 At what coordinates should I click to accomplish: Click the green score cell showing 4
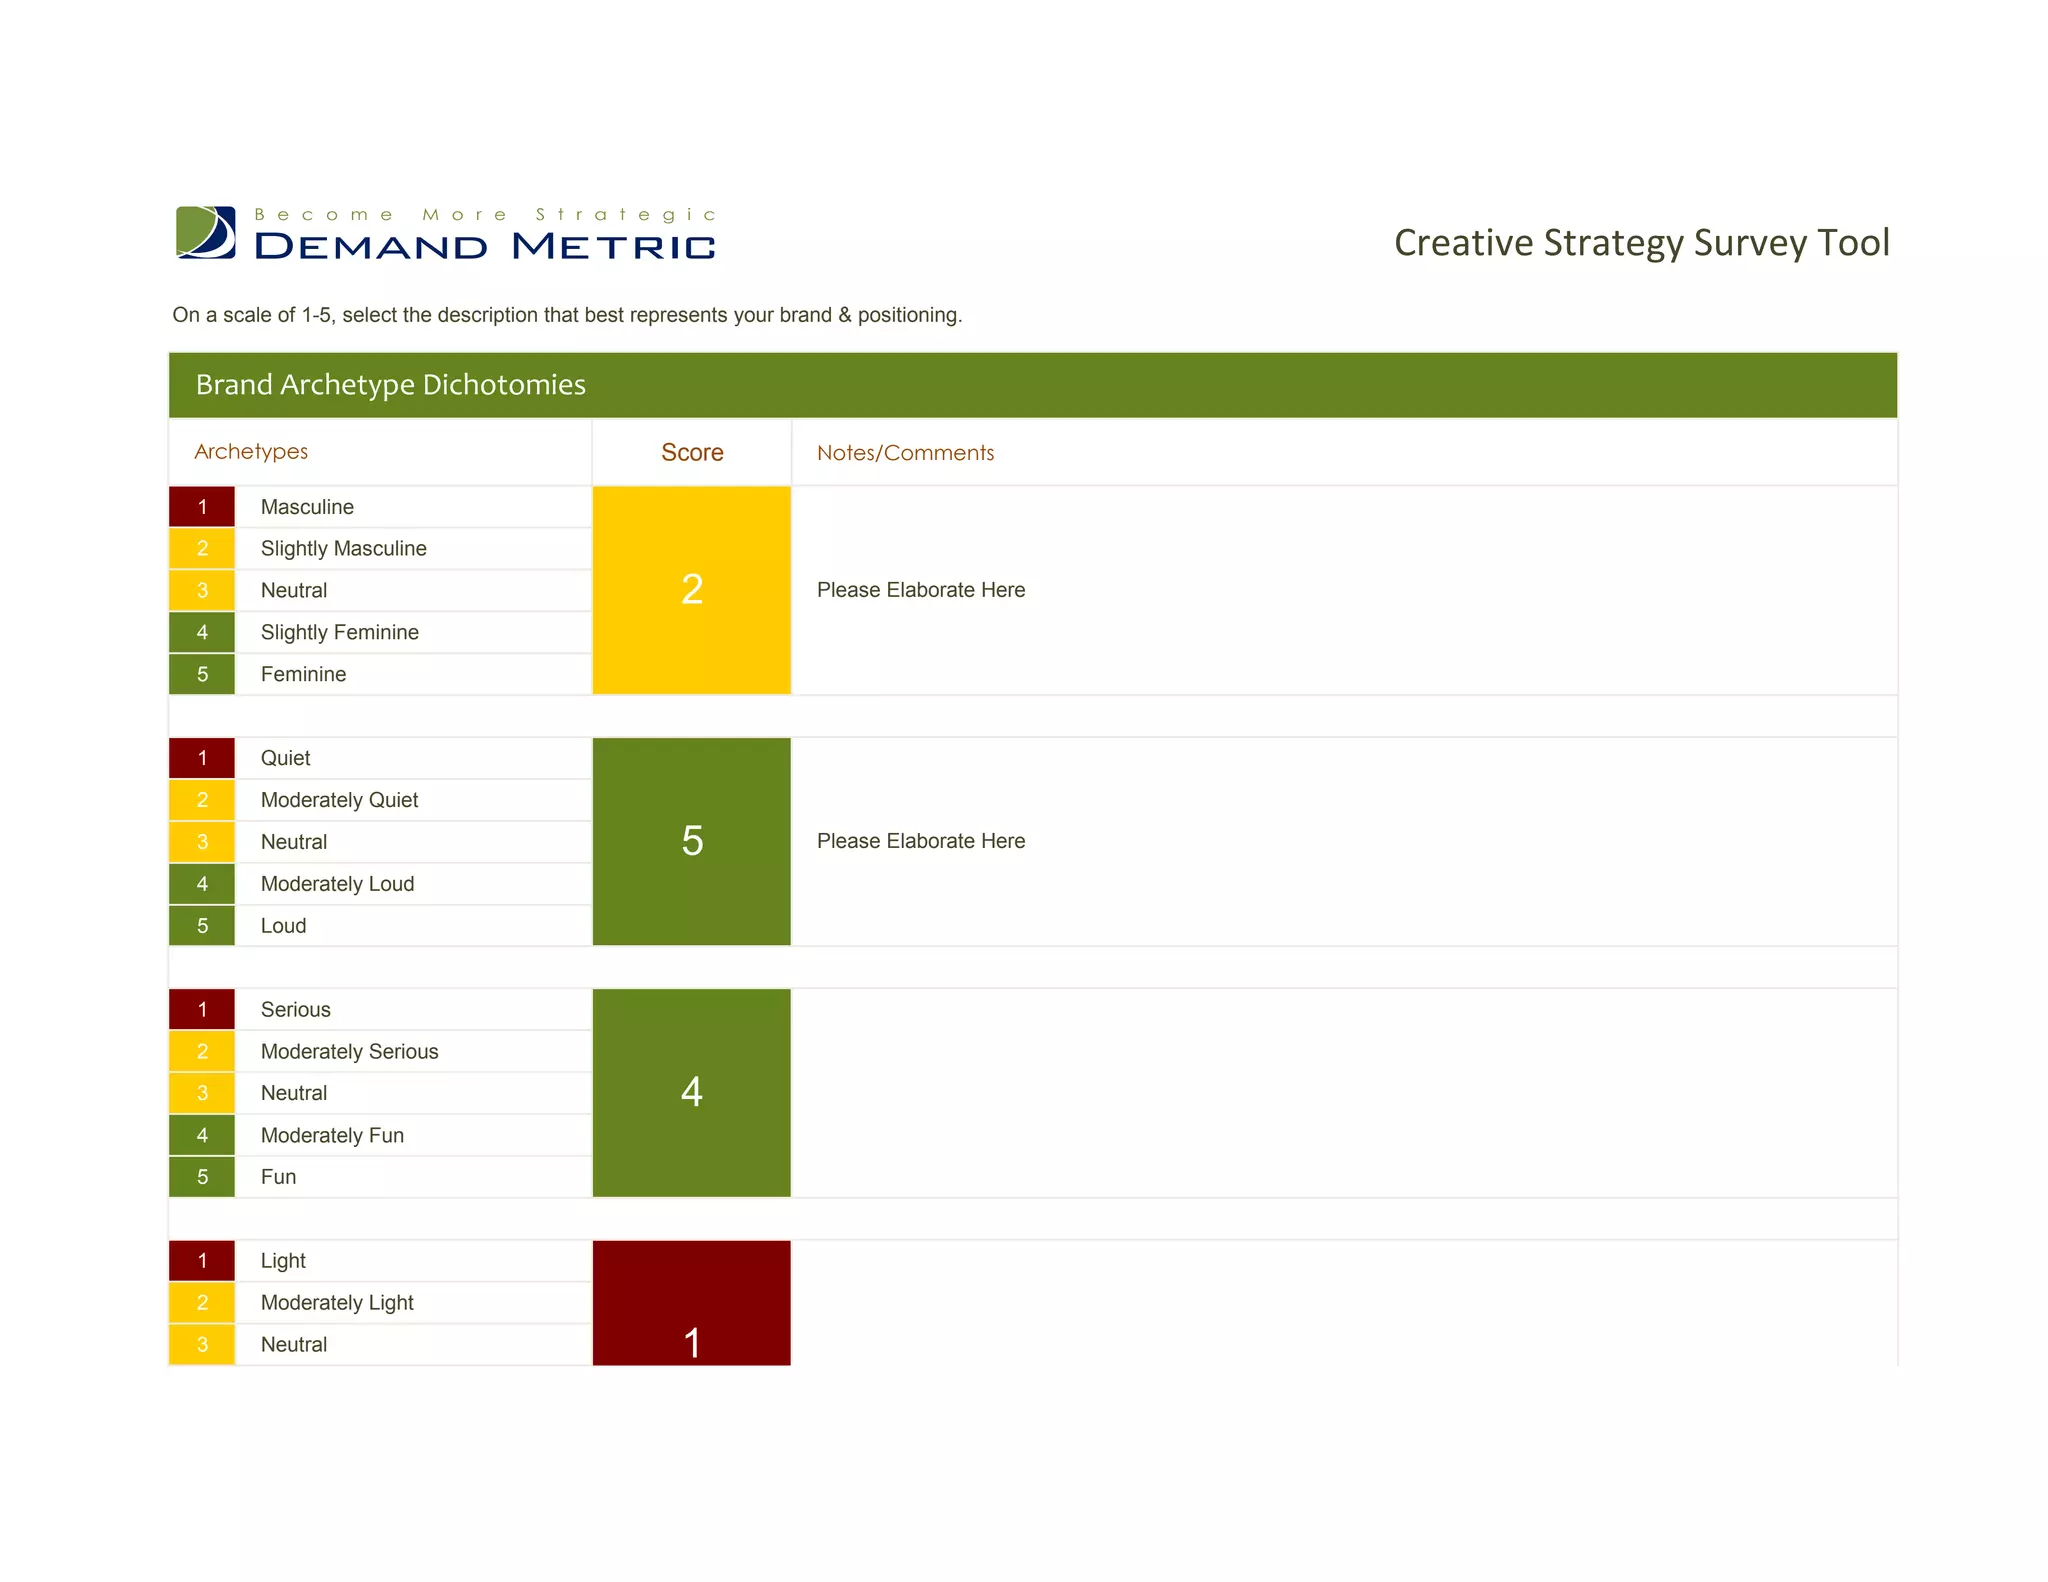tap(691, 1092)
